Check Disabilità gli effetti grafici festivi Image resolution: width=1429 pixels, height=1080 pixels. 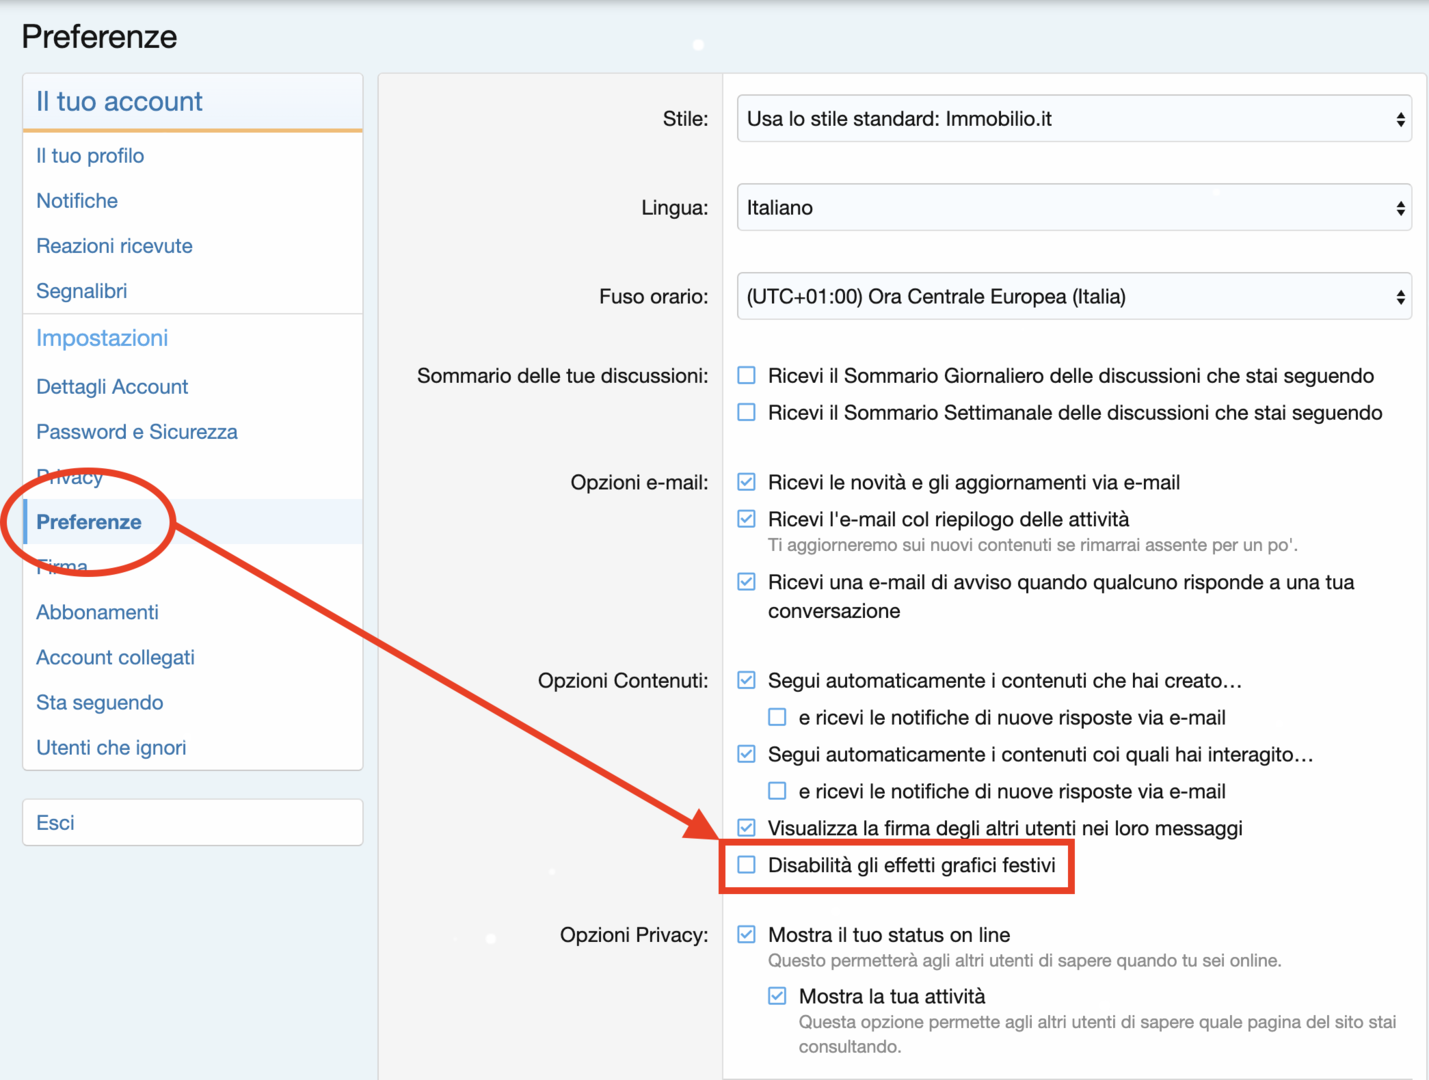(x=746, y=865)
